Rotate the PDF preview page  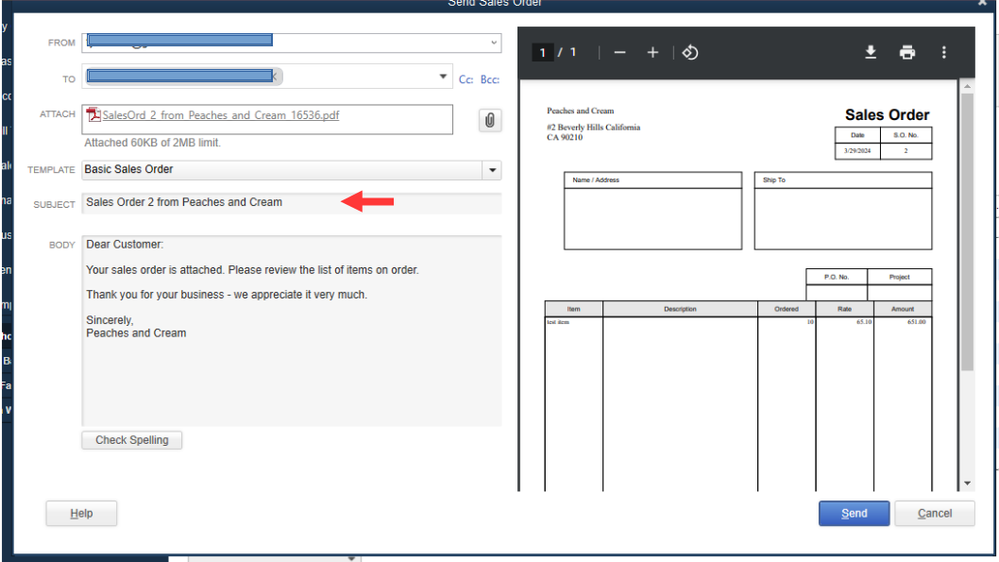(x=690, y=52)
